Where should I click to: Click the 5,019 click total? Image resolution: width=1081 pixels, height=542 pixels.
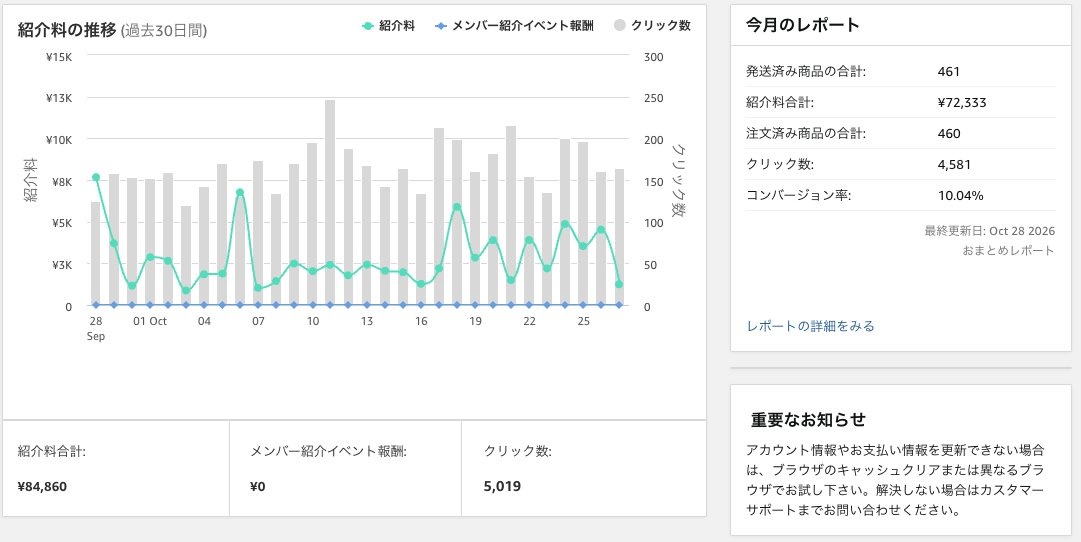point(502,487)
